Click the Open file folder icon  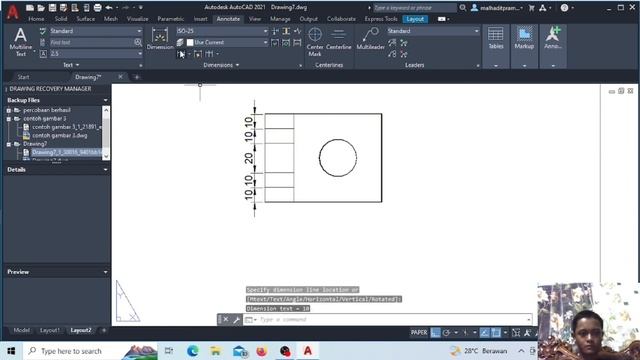(41, 8)
